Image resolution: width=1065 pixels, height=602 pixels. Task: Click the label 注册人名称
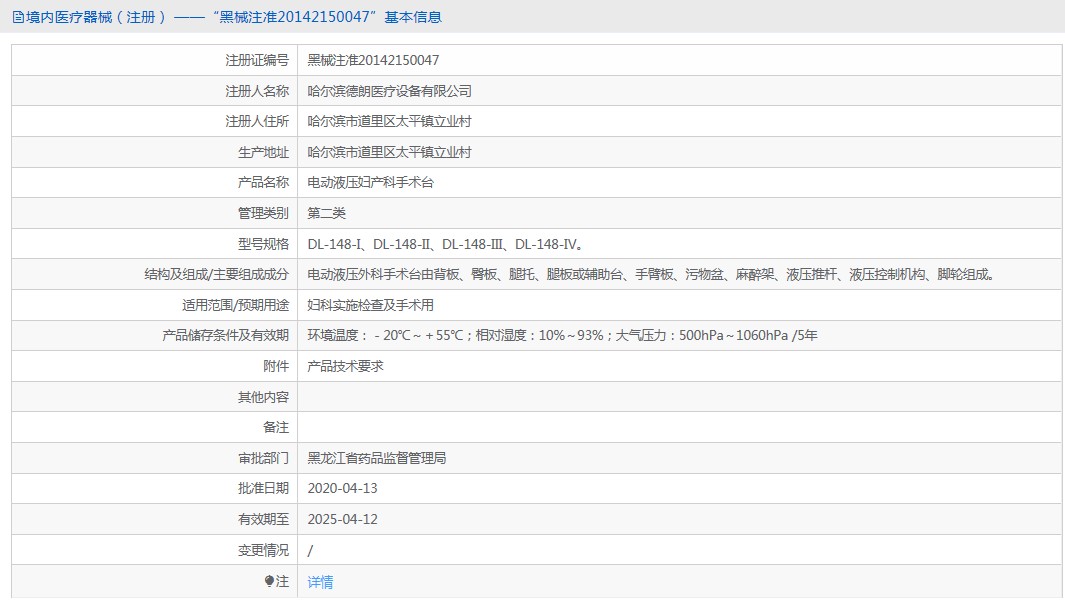(257, 91)
